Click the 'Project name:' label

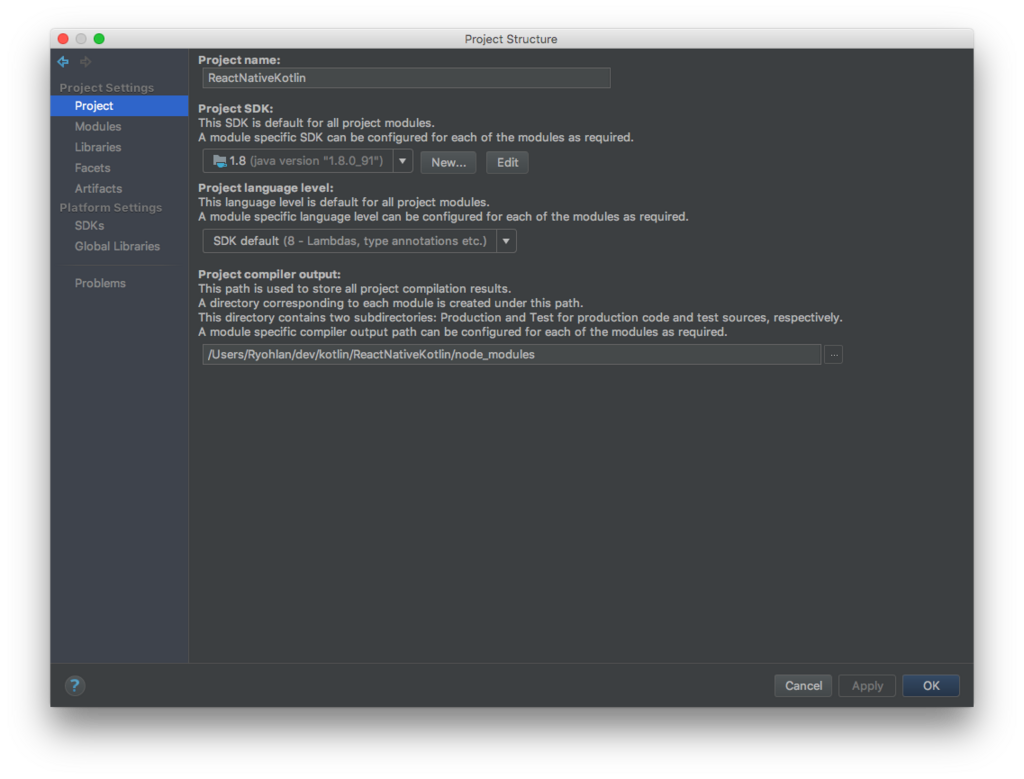[239, 60]
